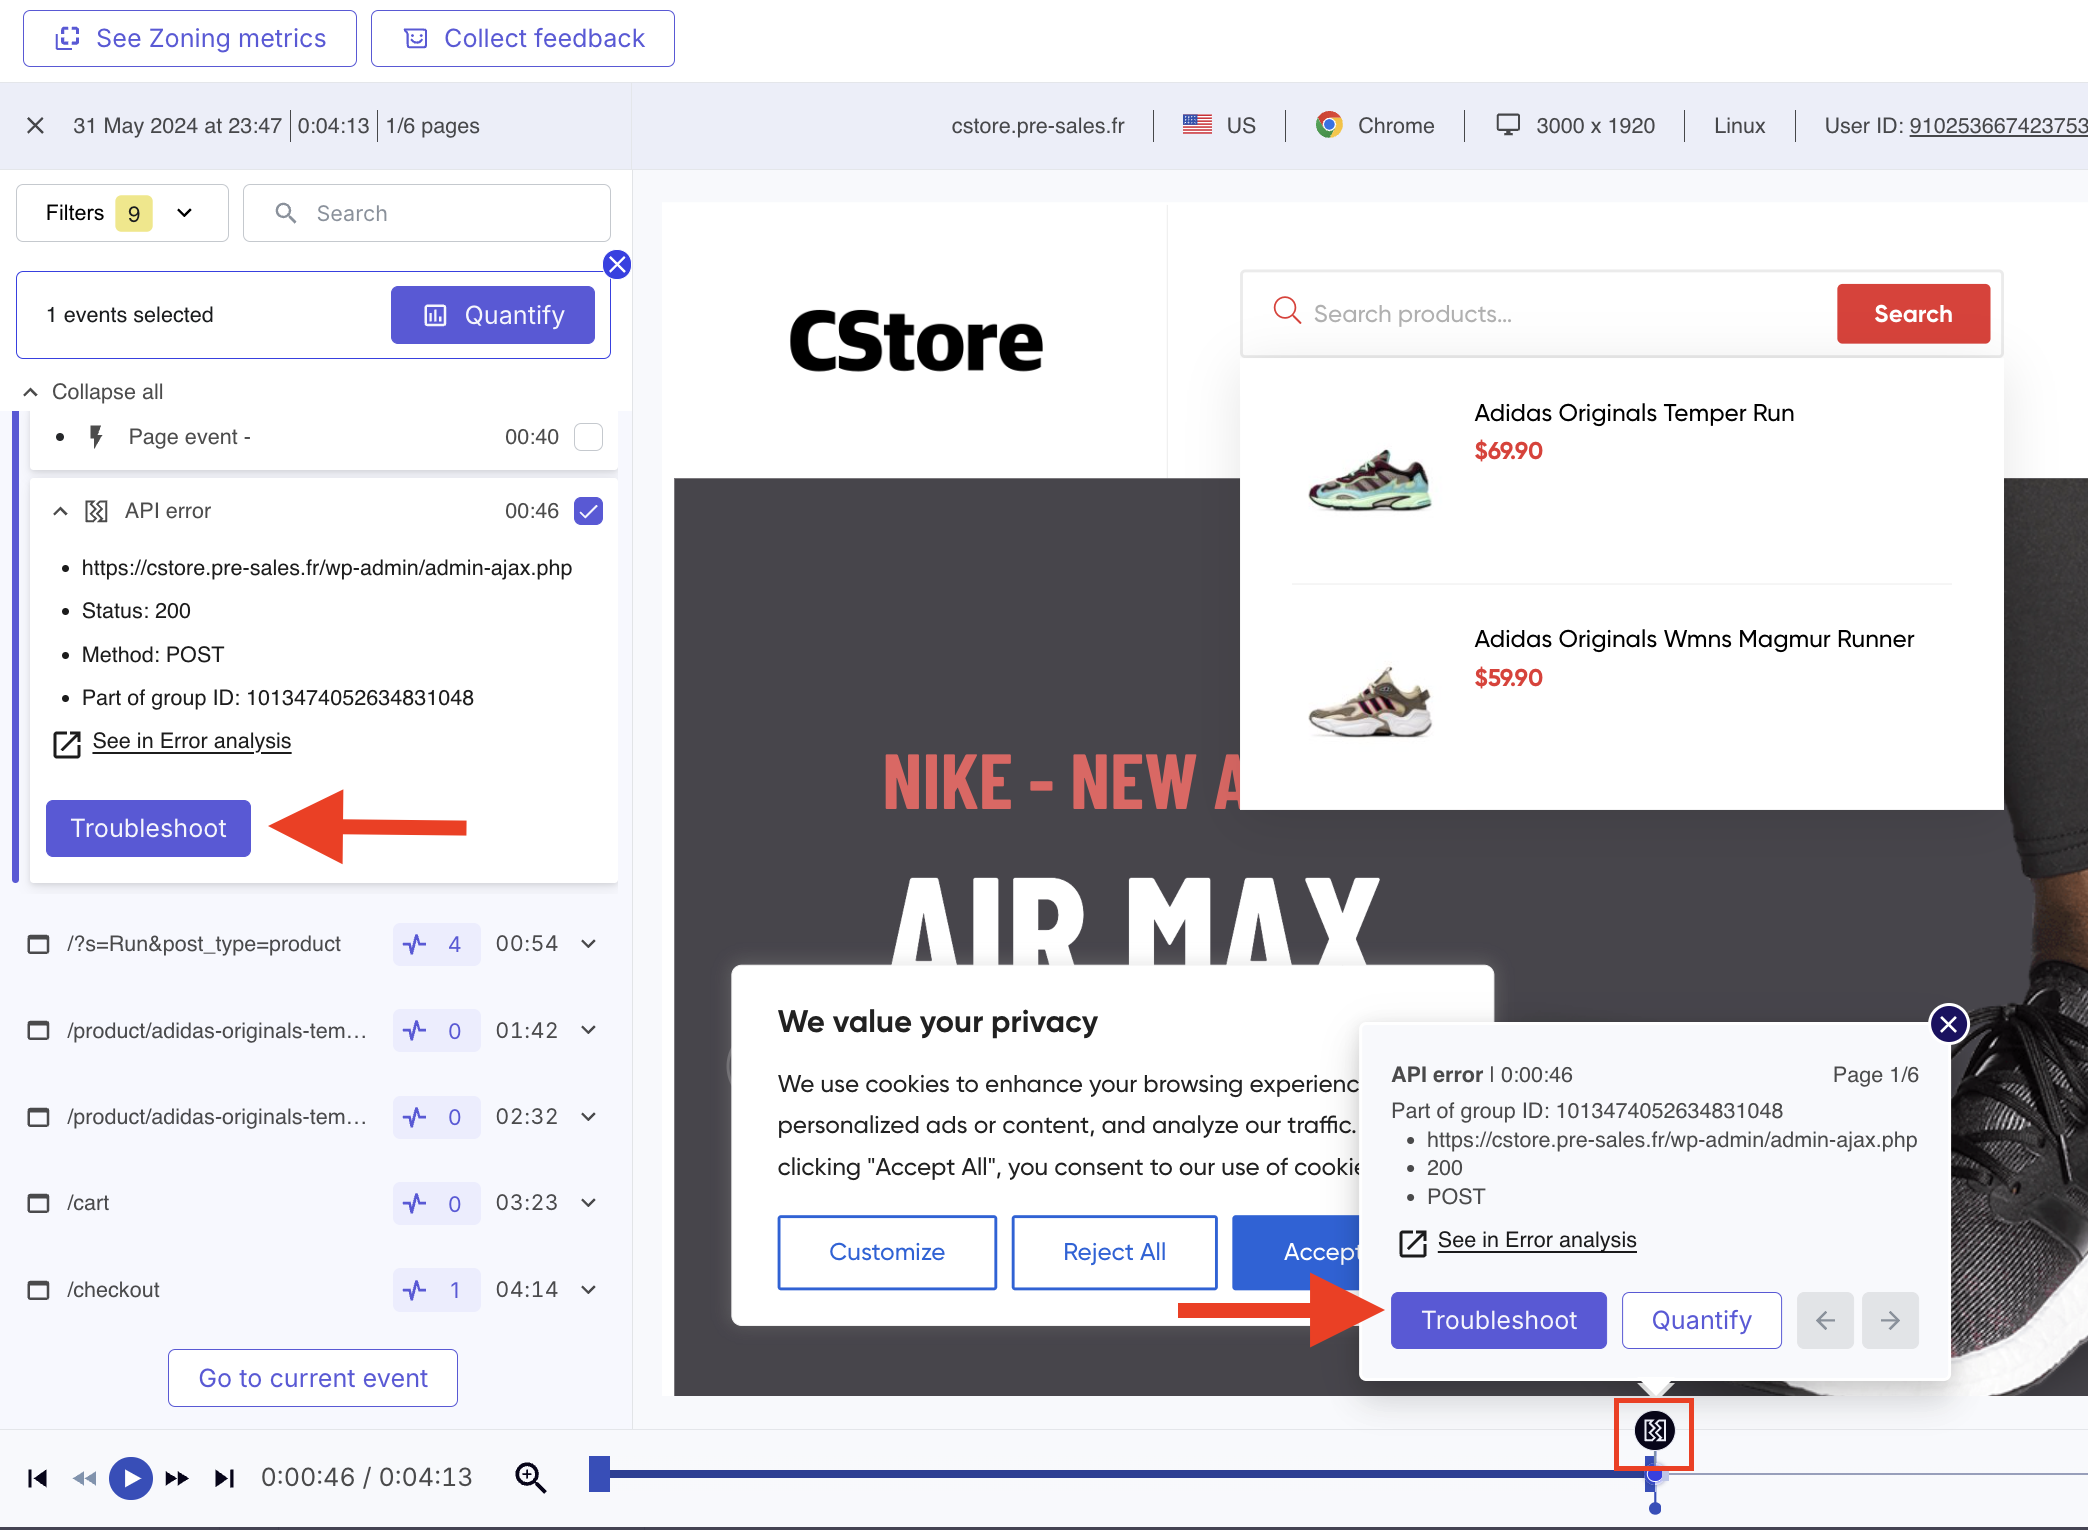The image size is (2088, 1530).
Task: Focus the events Search field
Action: (x=427, y=213)
